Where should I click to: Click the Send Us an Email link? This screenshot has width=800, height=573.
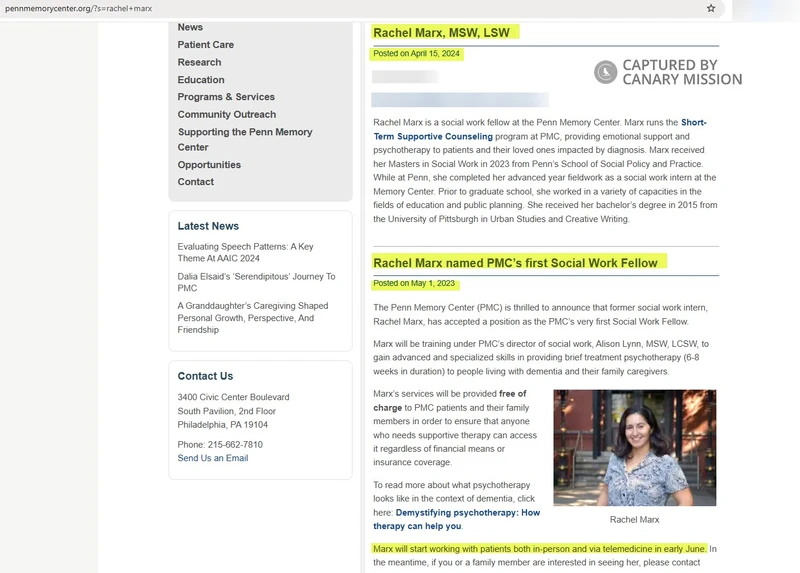click(x=213, y=458)
